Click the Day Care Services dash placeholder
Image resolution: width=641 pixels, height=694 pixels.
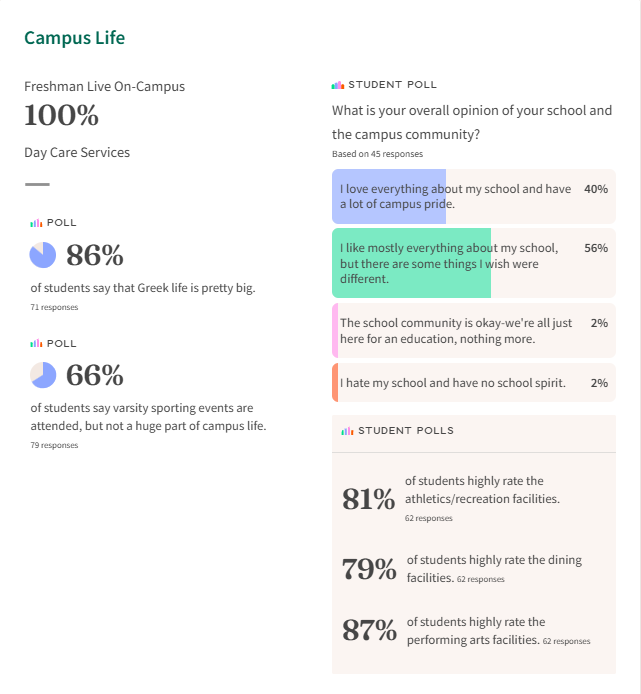pyautogui.click(x=37, y=184)
